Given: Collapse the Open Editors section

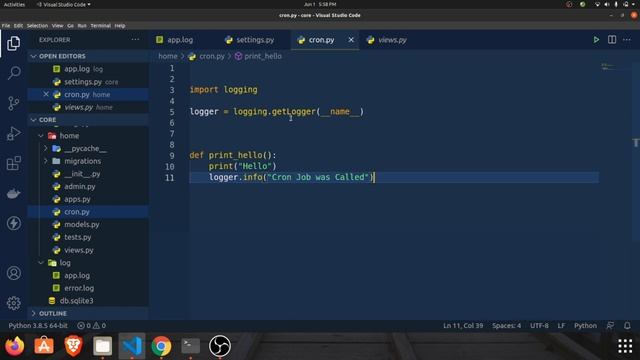Looking at the screenshot, I should pos(33,56).
